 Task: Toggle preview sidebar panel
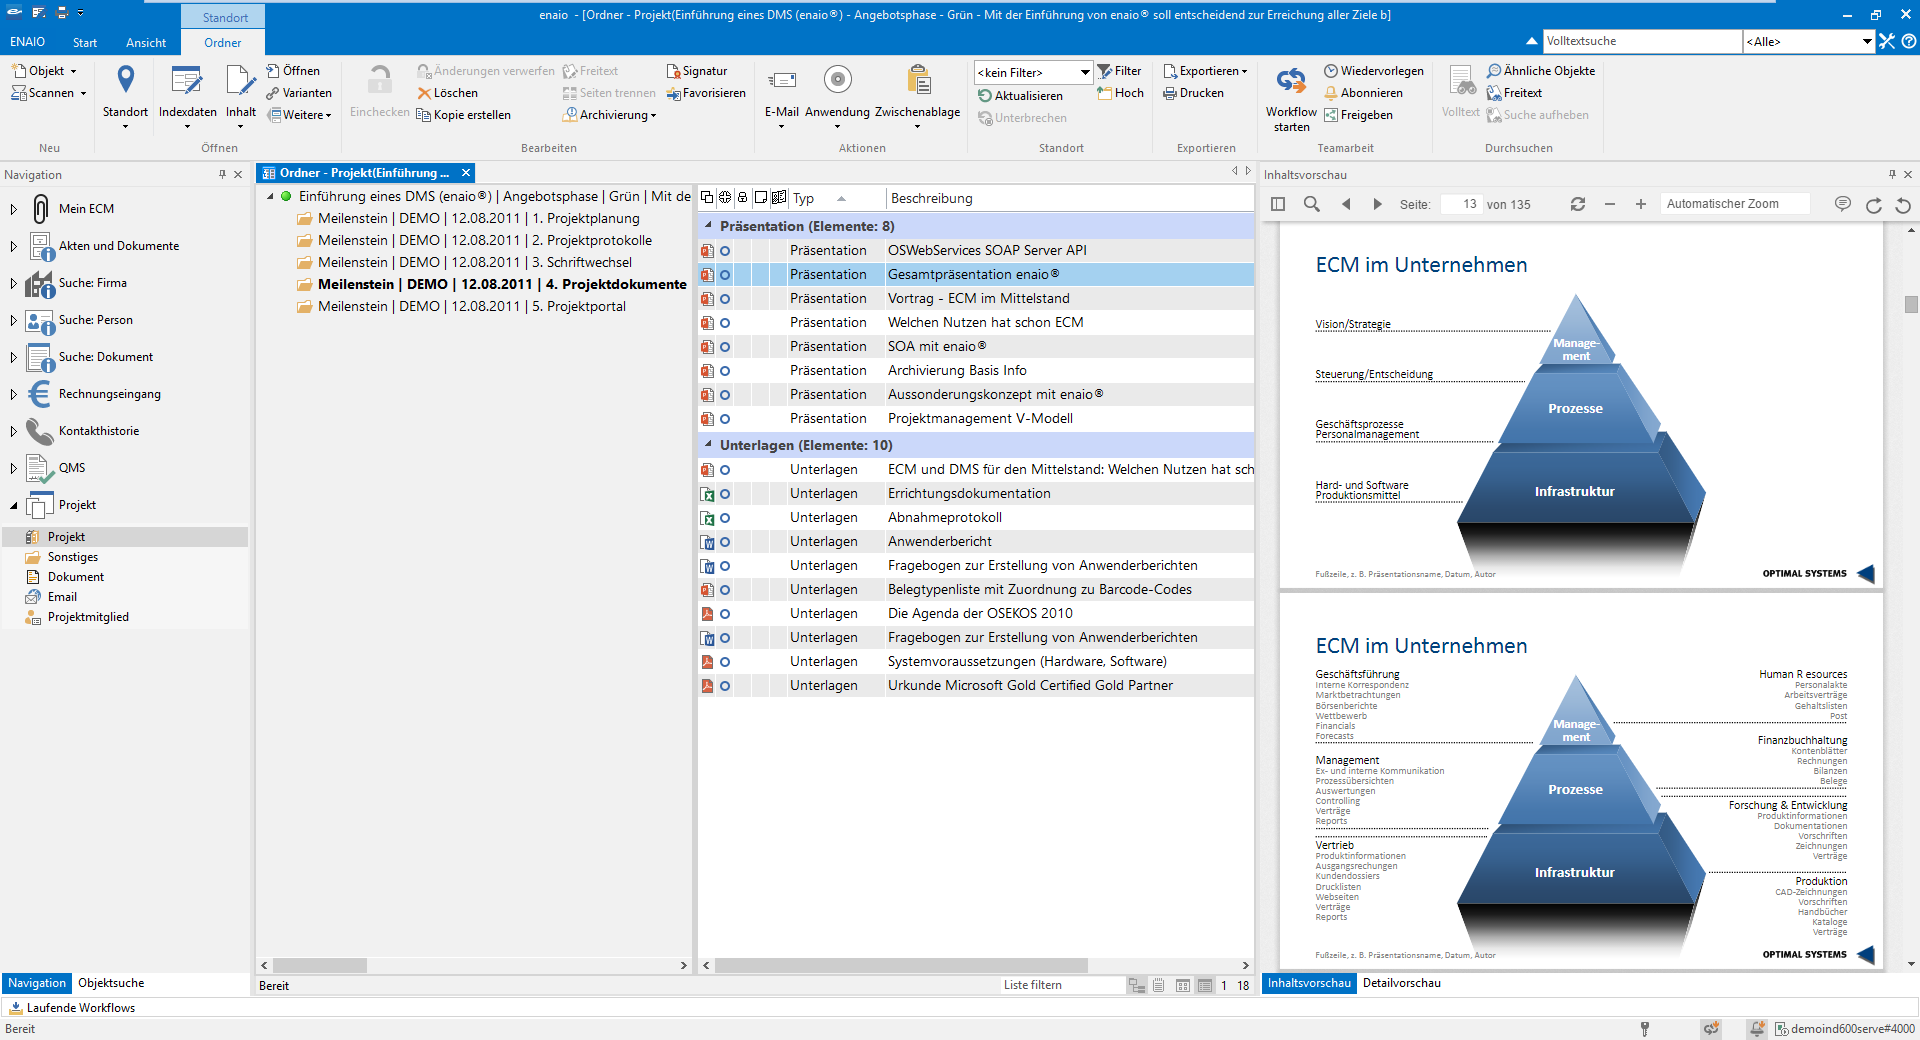[x=1278, y=204]
